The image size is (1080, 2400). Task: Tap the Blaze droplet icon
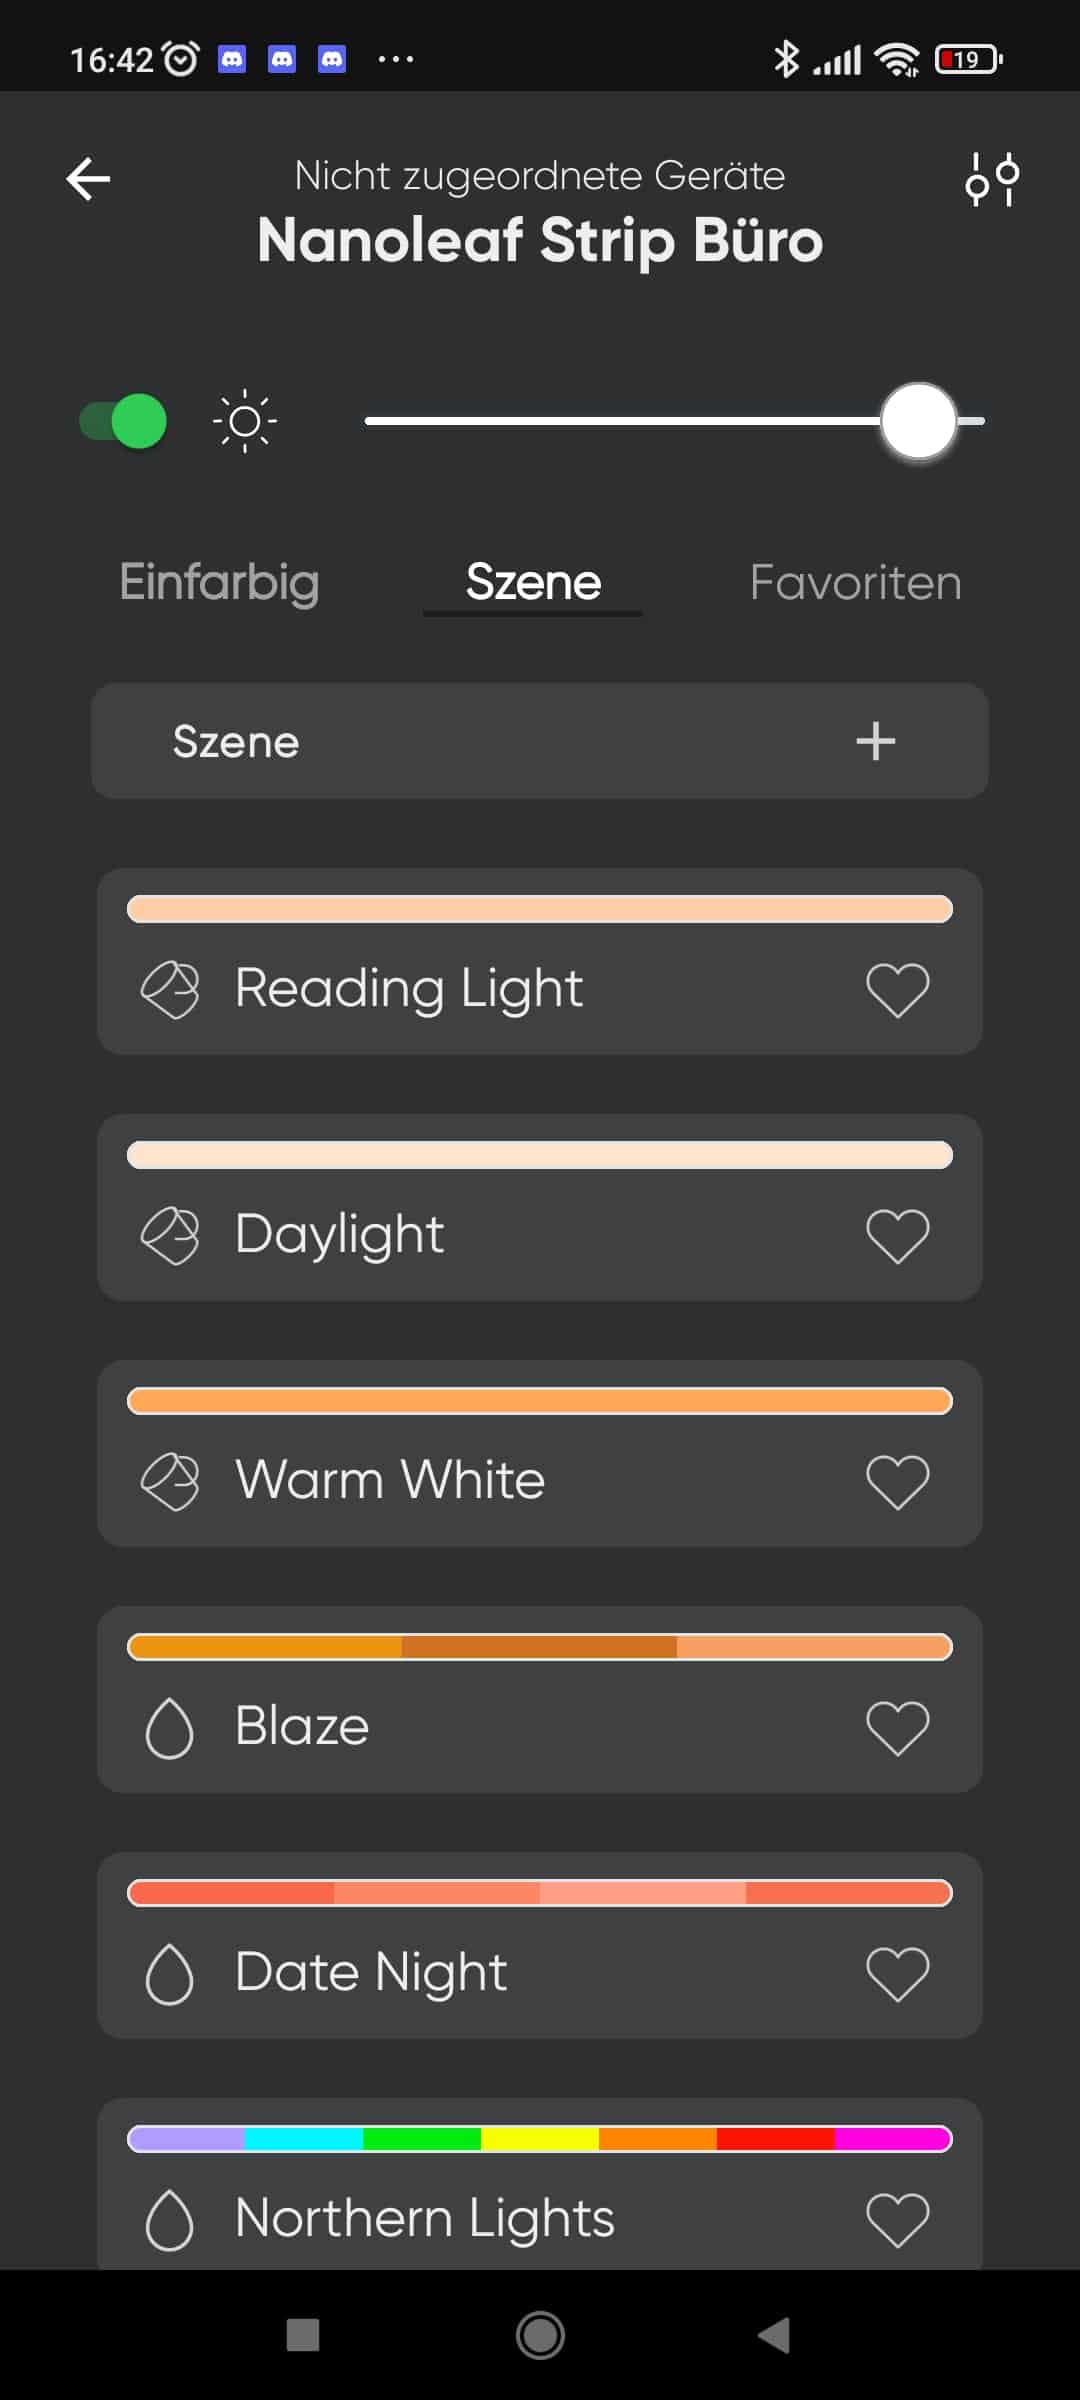pyautogui.click(x=169, y=1727)
